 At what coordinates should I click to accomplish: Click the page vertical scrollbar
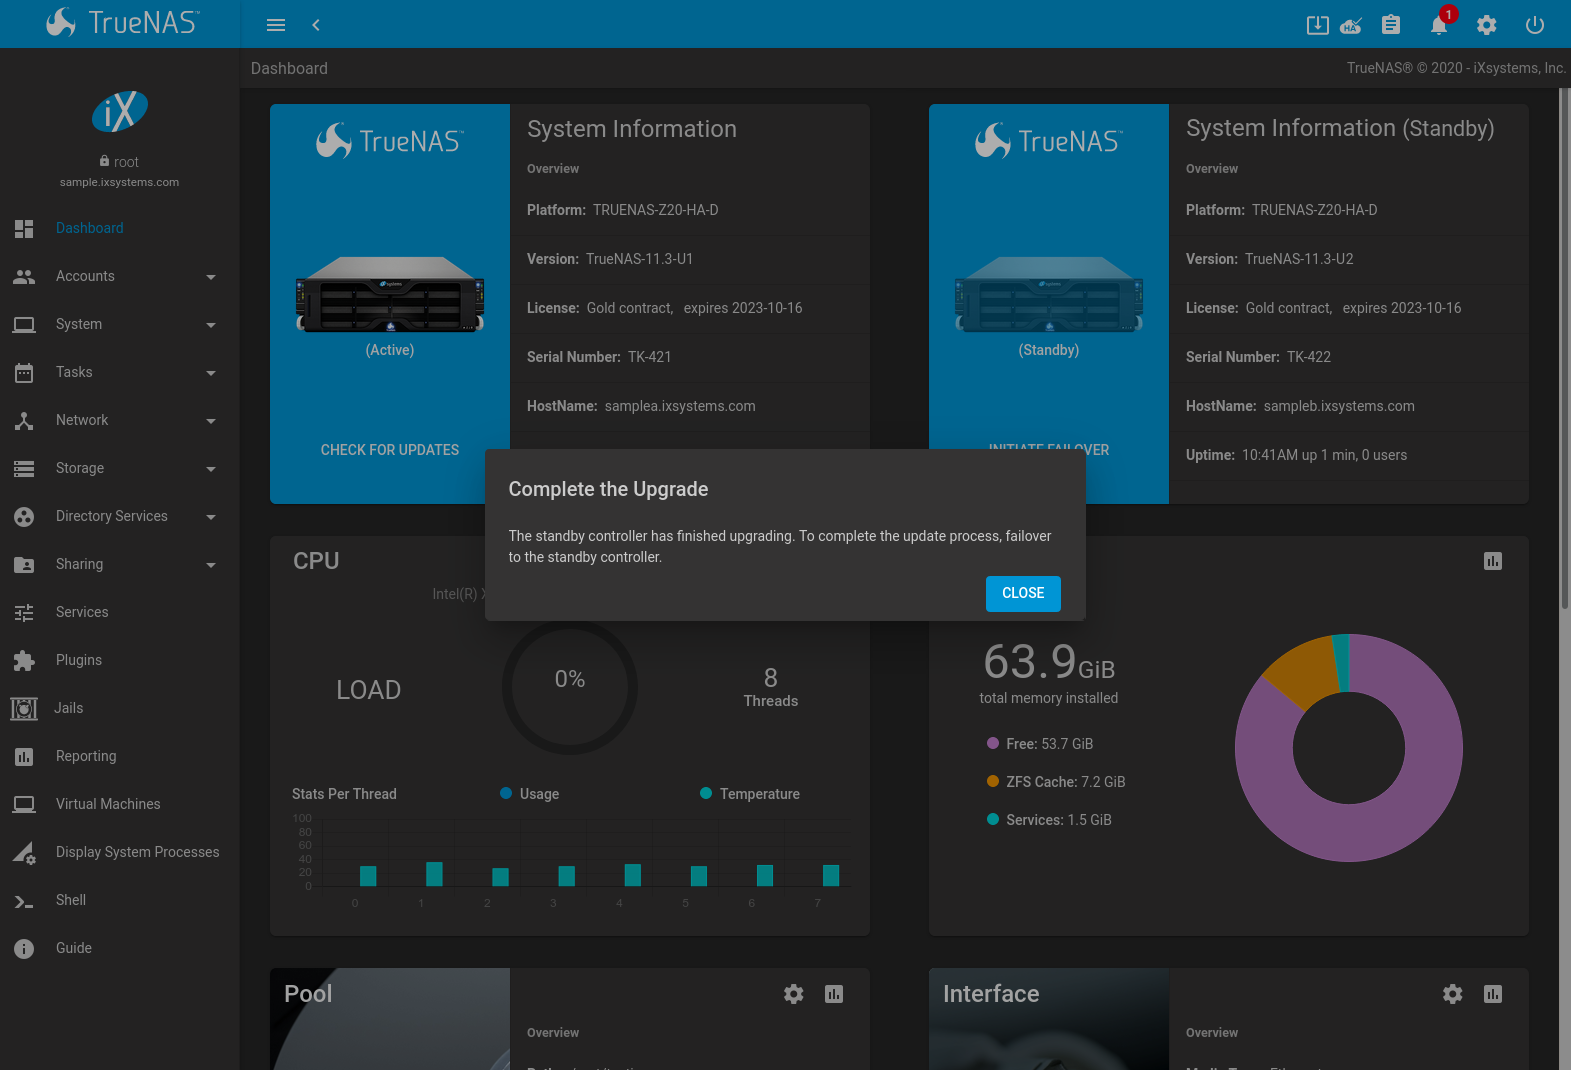click(1565, 348)
